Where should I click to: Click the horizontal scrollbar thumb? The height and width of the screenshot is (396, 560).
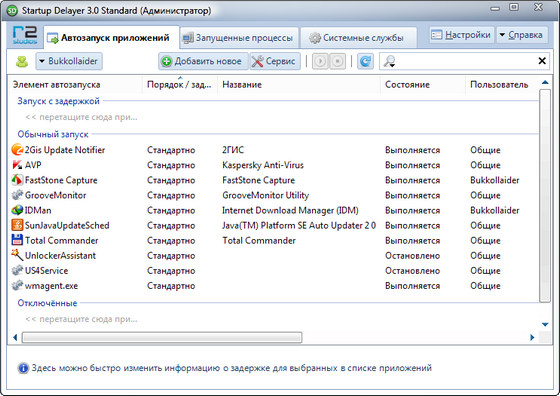(162, 337)
